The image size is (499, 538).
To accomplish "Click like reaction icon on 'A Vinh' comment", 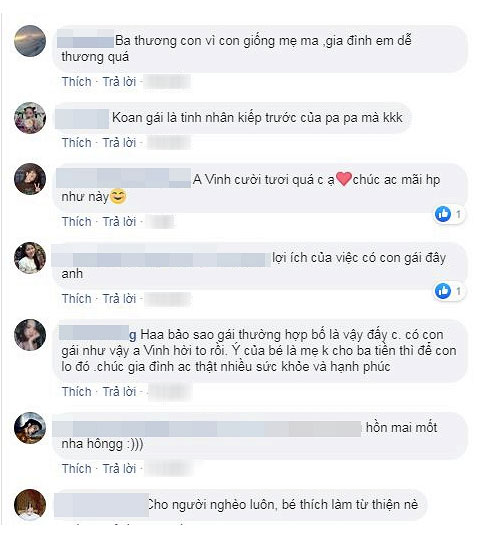I will point(443,214).
